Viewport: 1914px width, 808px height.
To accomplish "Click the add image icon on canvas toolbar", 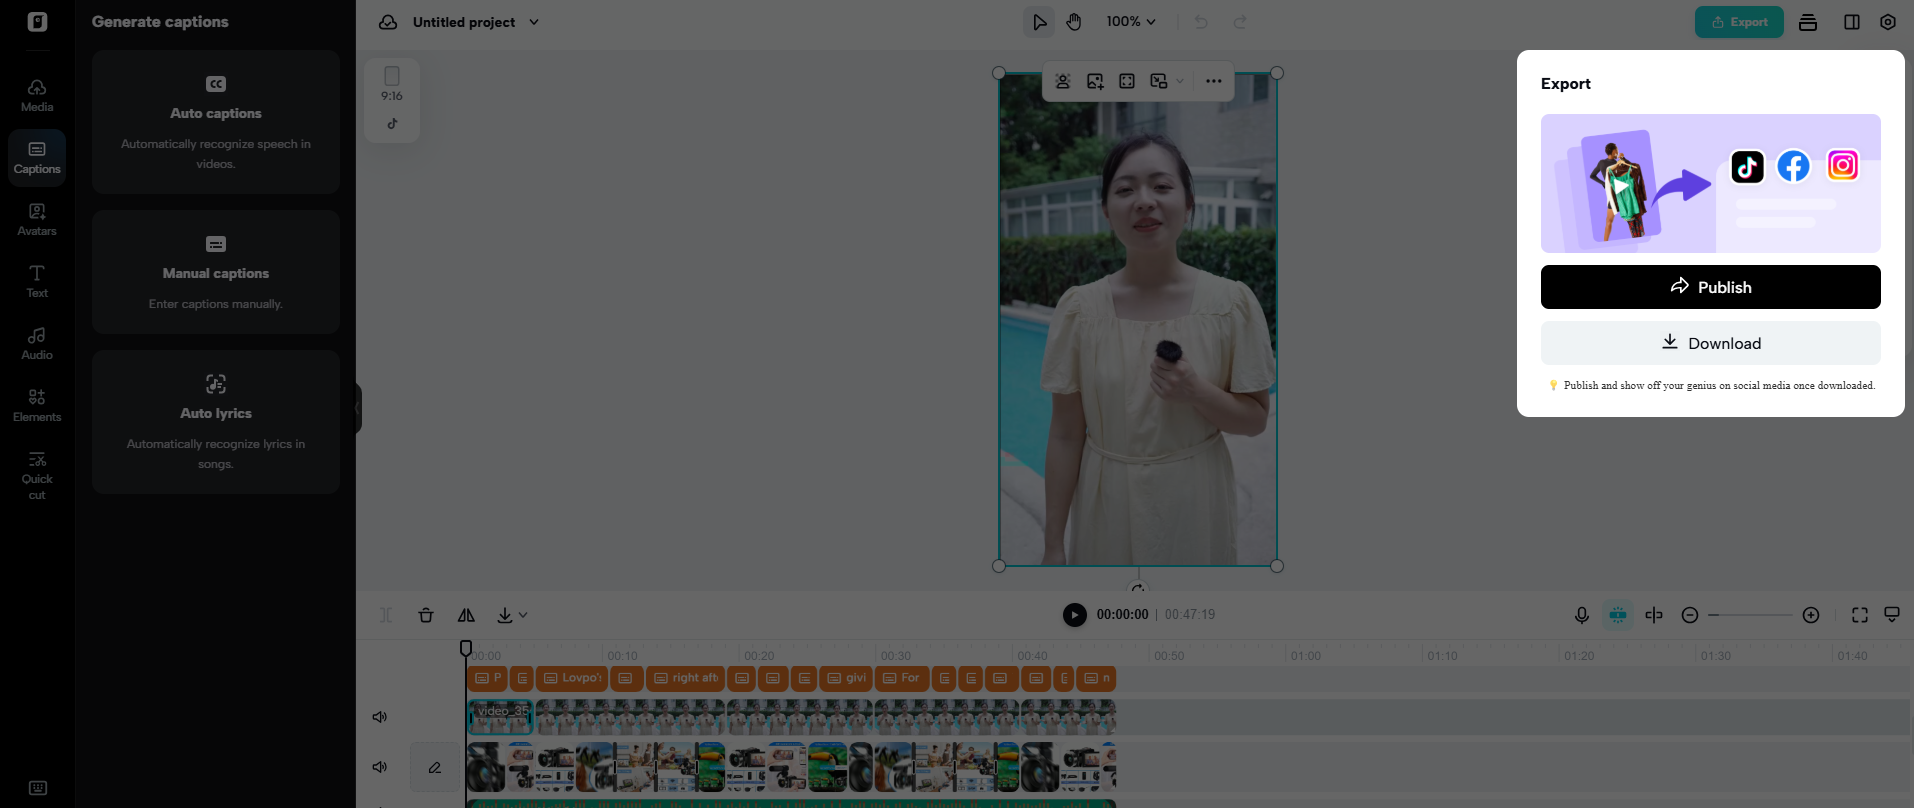I will (1095, 81).
